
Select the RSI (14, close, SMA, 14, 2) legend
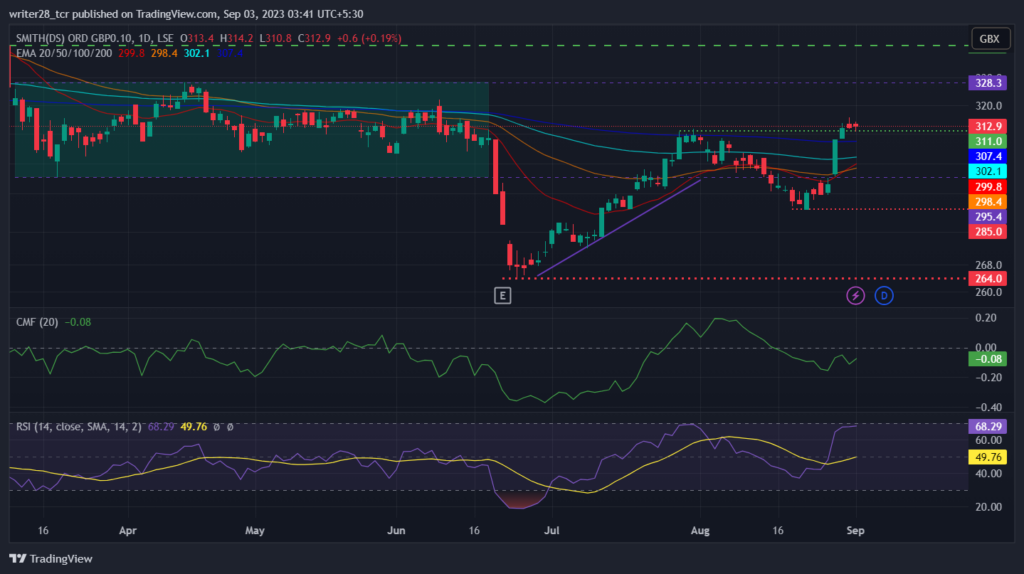[x=79, y=426]
